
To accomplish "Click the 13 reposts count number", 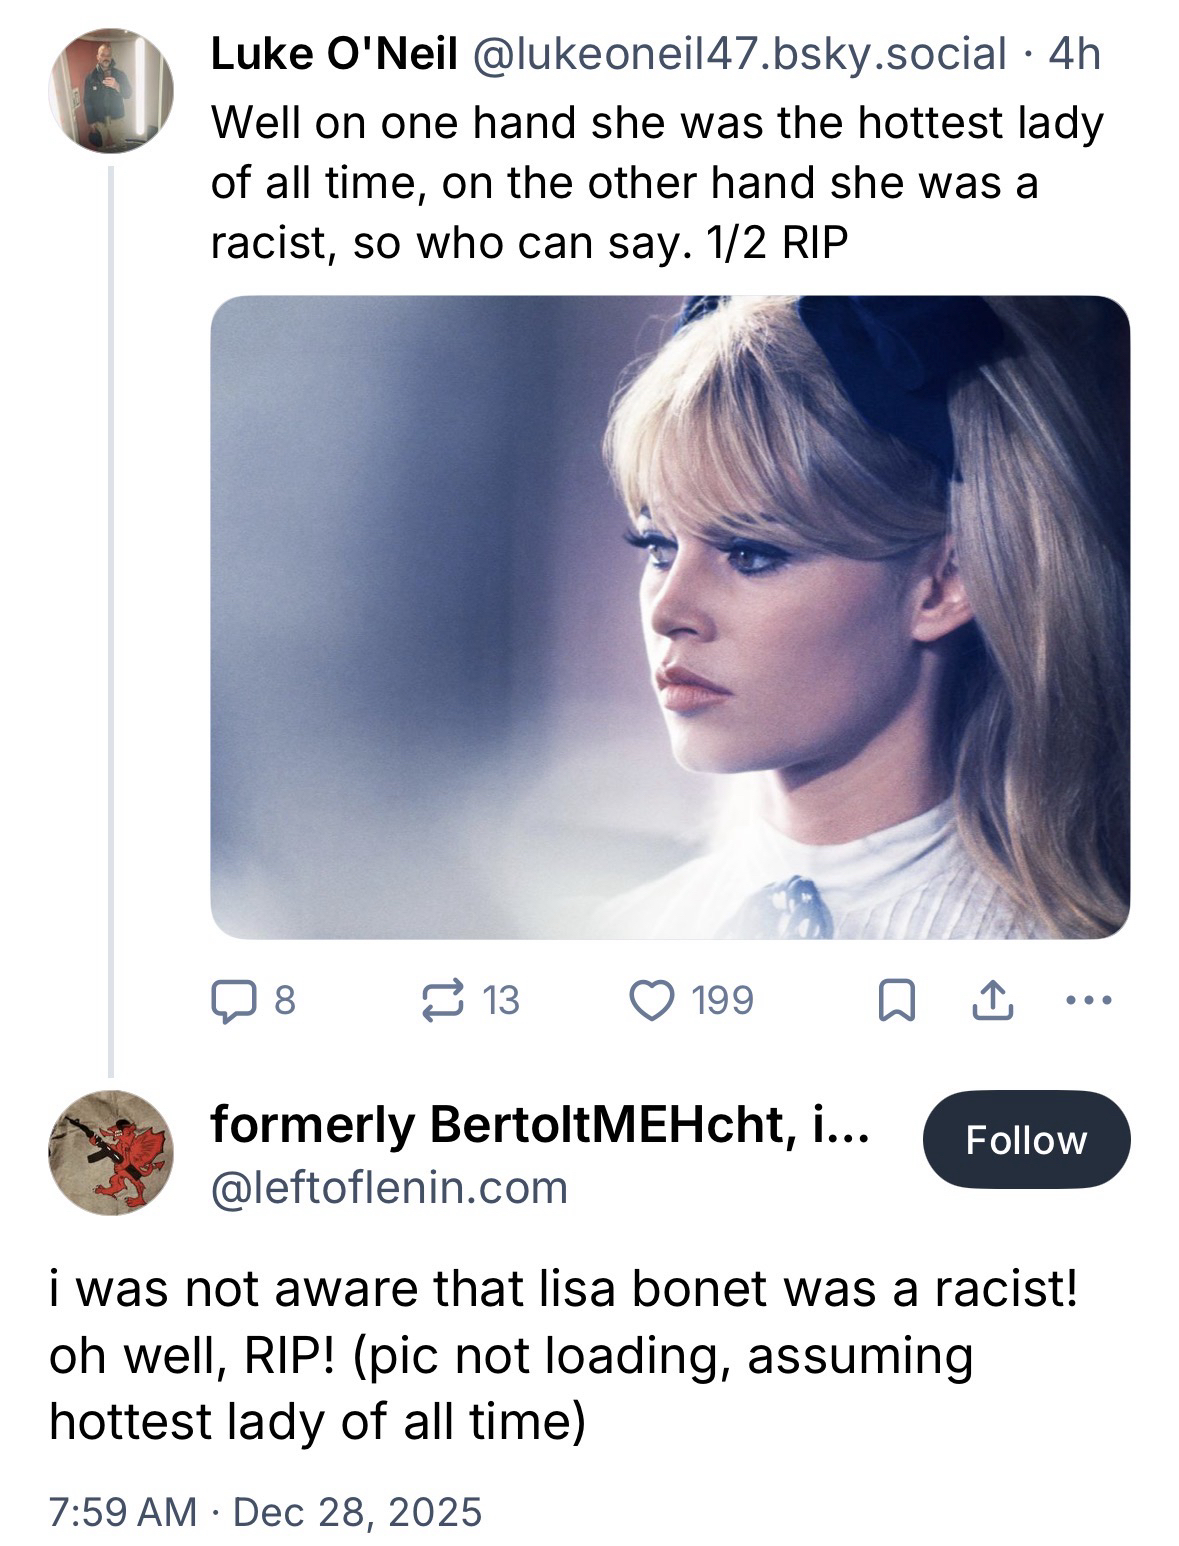I will tap(501, 1001).
